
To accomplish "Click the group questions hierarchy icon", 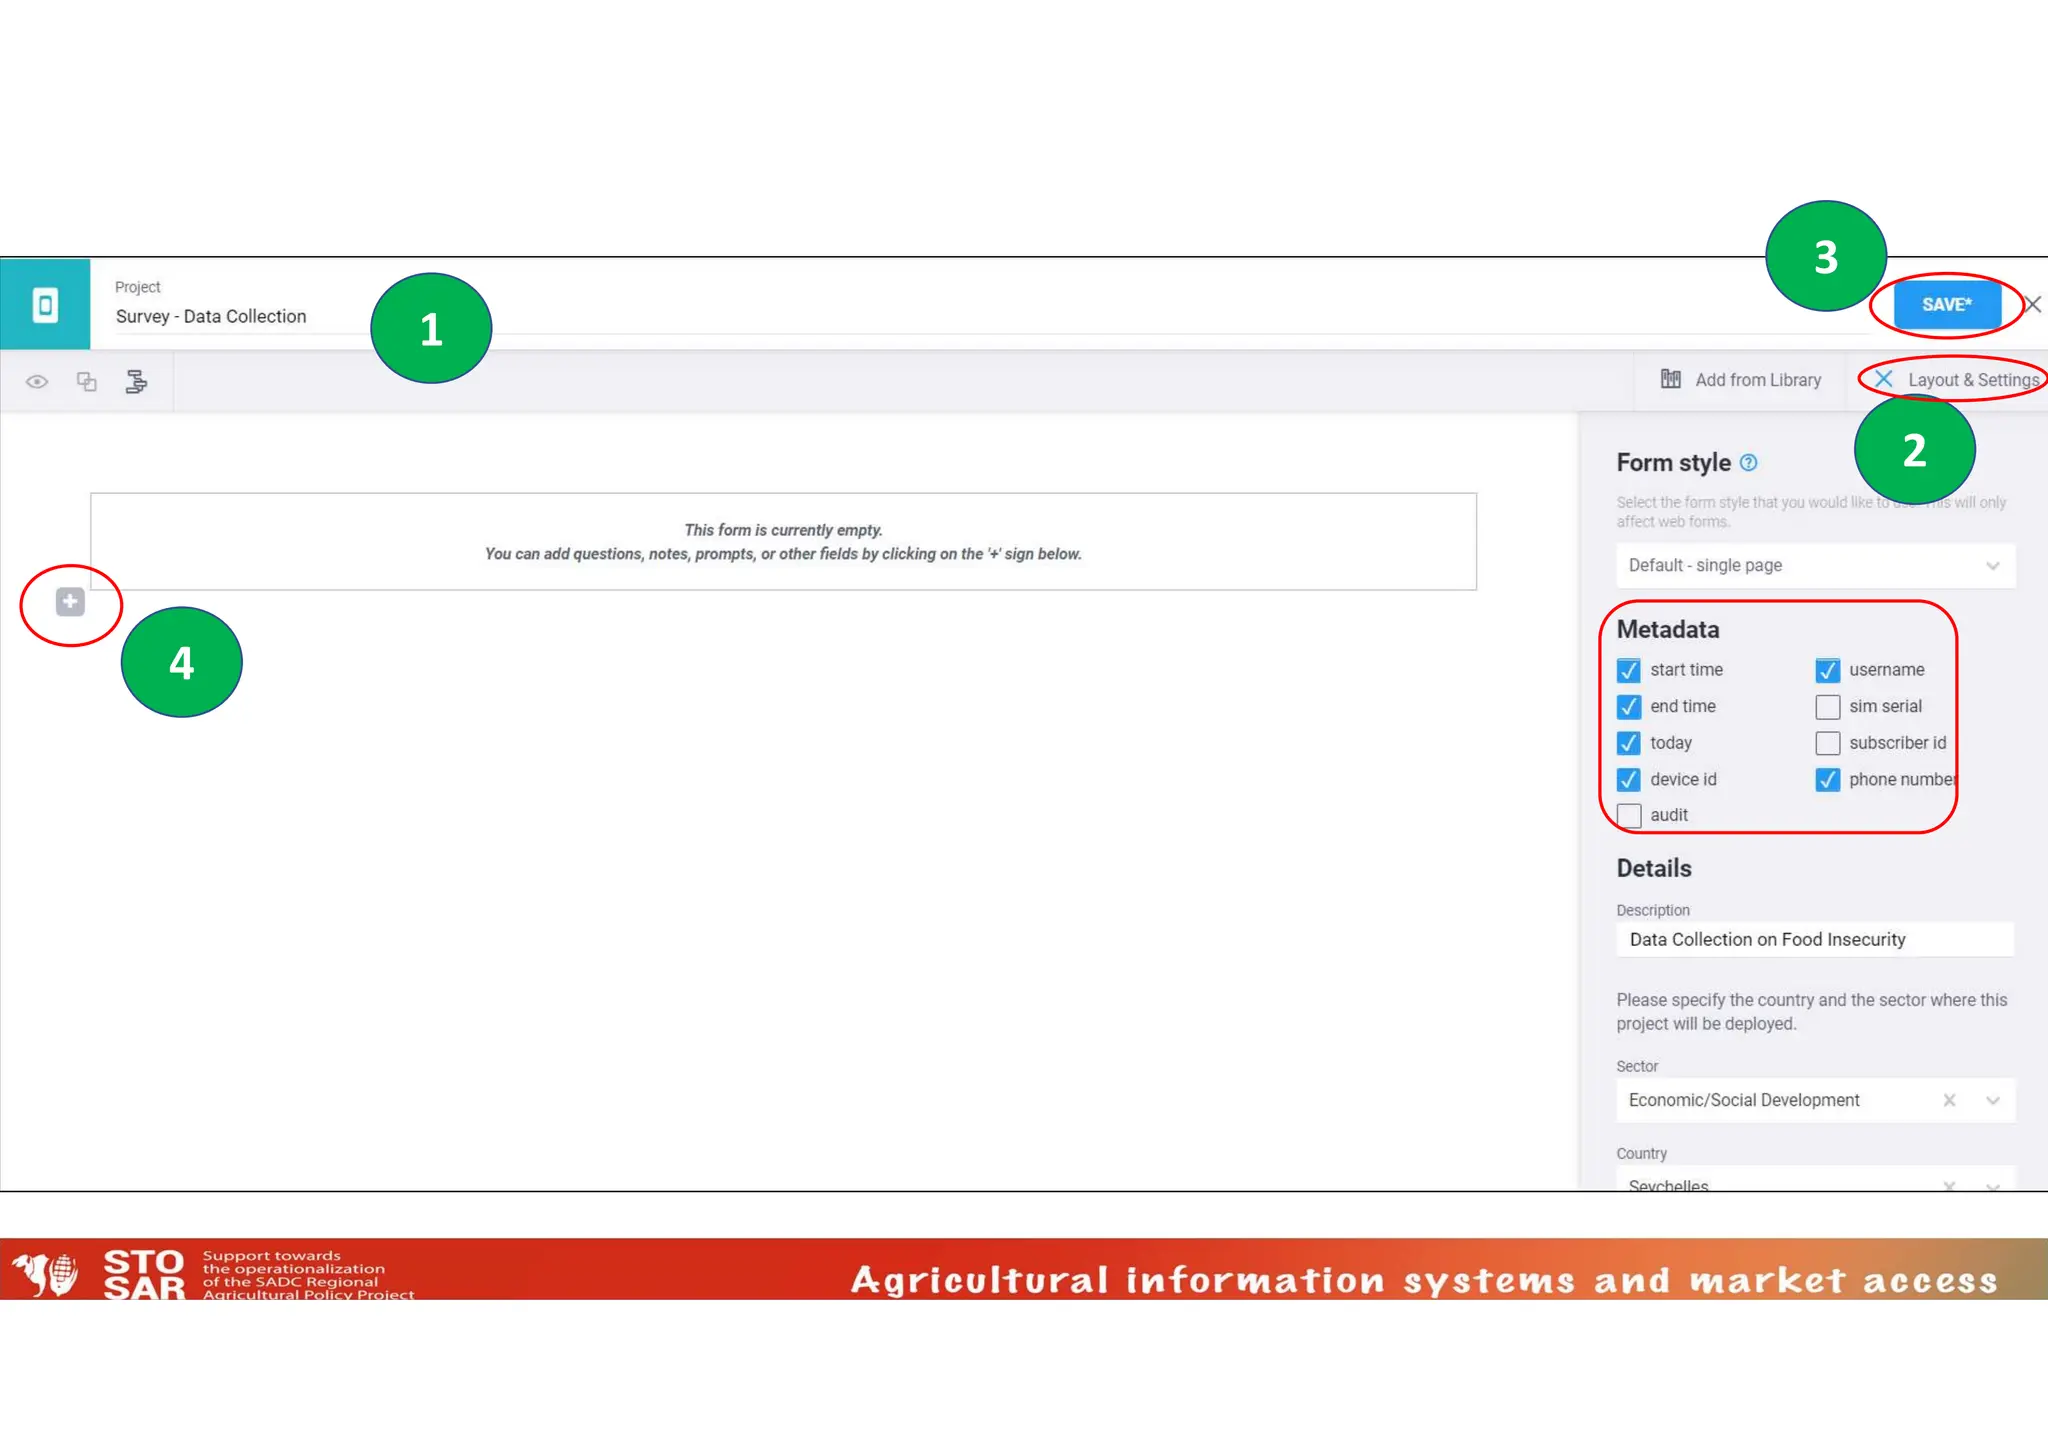I will (136, 381).
